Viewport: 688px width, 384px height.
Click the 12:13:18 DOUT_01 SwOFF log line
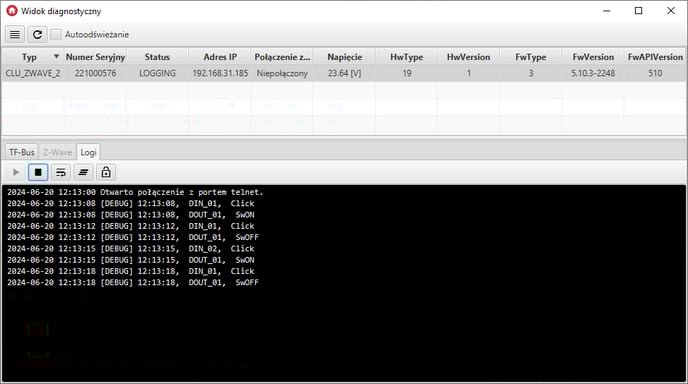pos(133,283)
